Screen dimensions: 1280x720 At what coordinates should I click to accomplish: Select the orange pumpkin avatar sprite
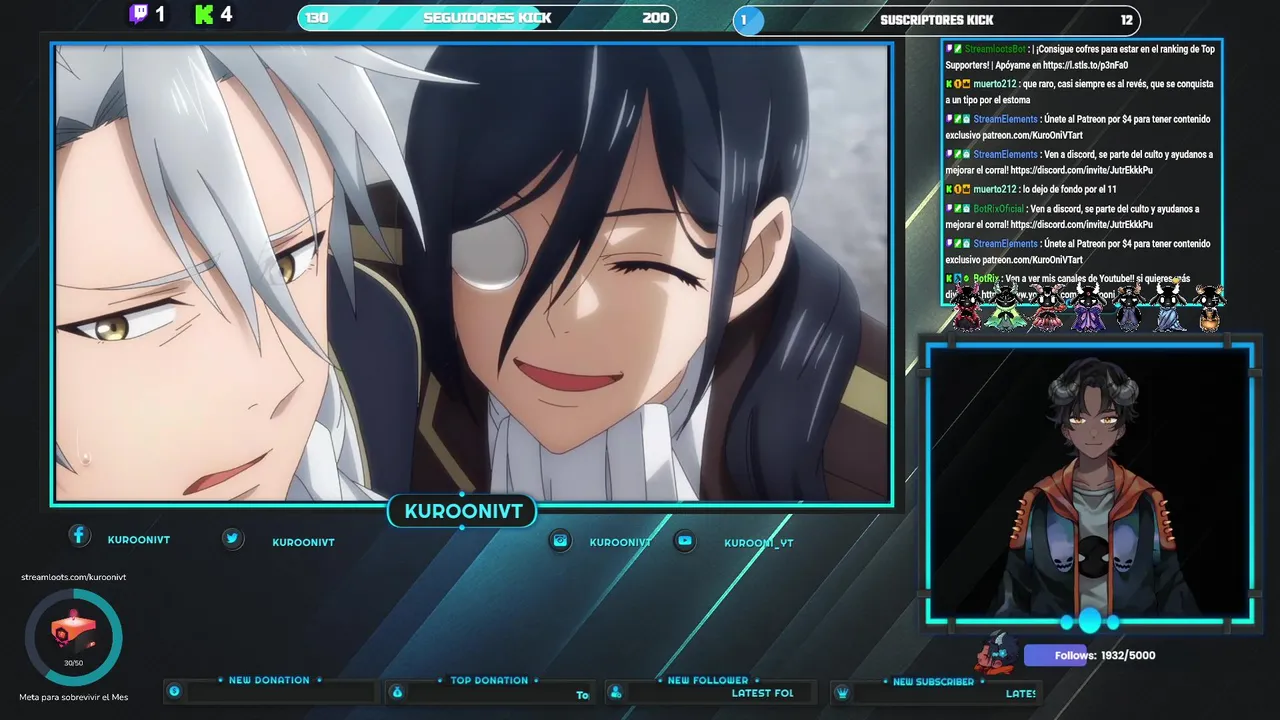click(1209, 309)
